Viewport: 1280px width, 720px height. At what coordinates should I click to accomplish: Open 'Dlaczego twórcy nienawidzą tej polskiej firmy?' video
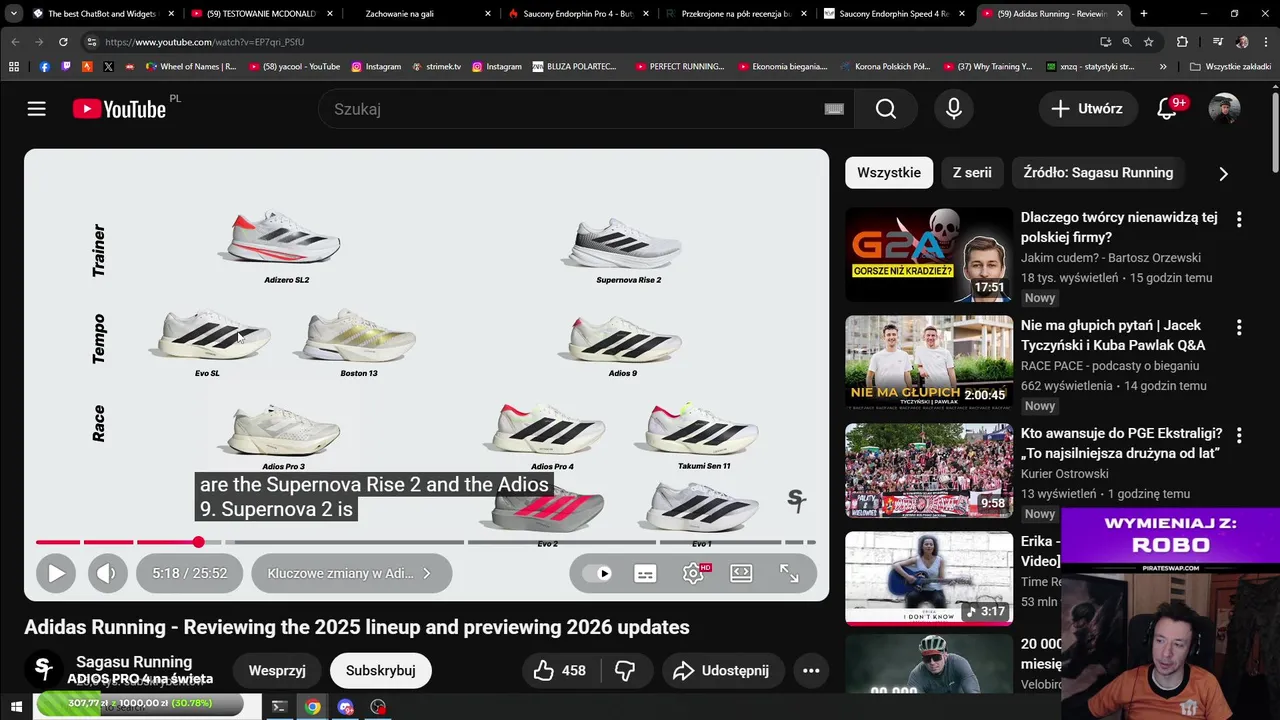click(x=1119, y=227)
